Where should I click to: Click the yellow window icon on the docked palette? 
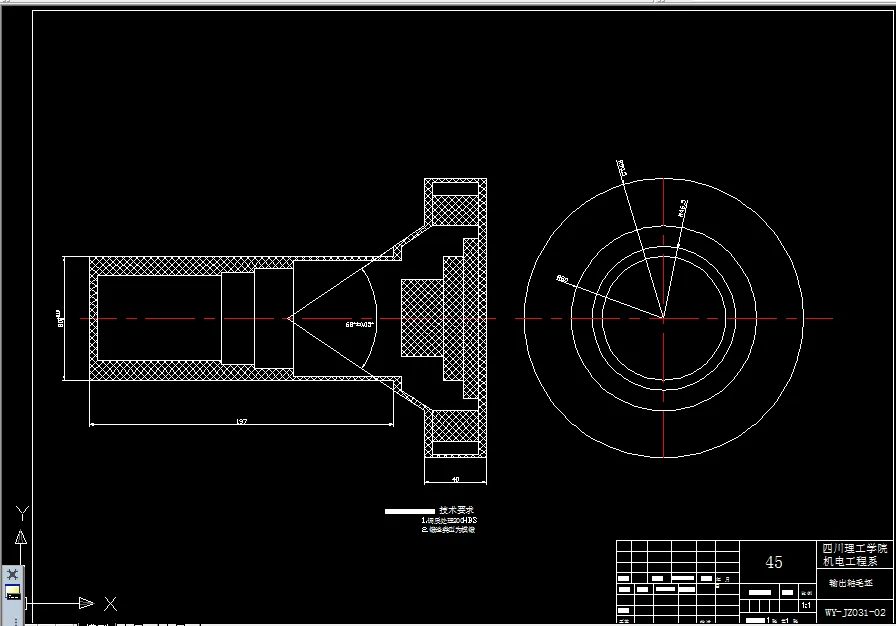pos(13,592)
